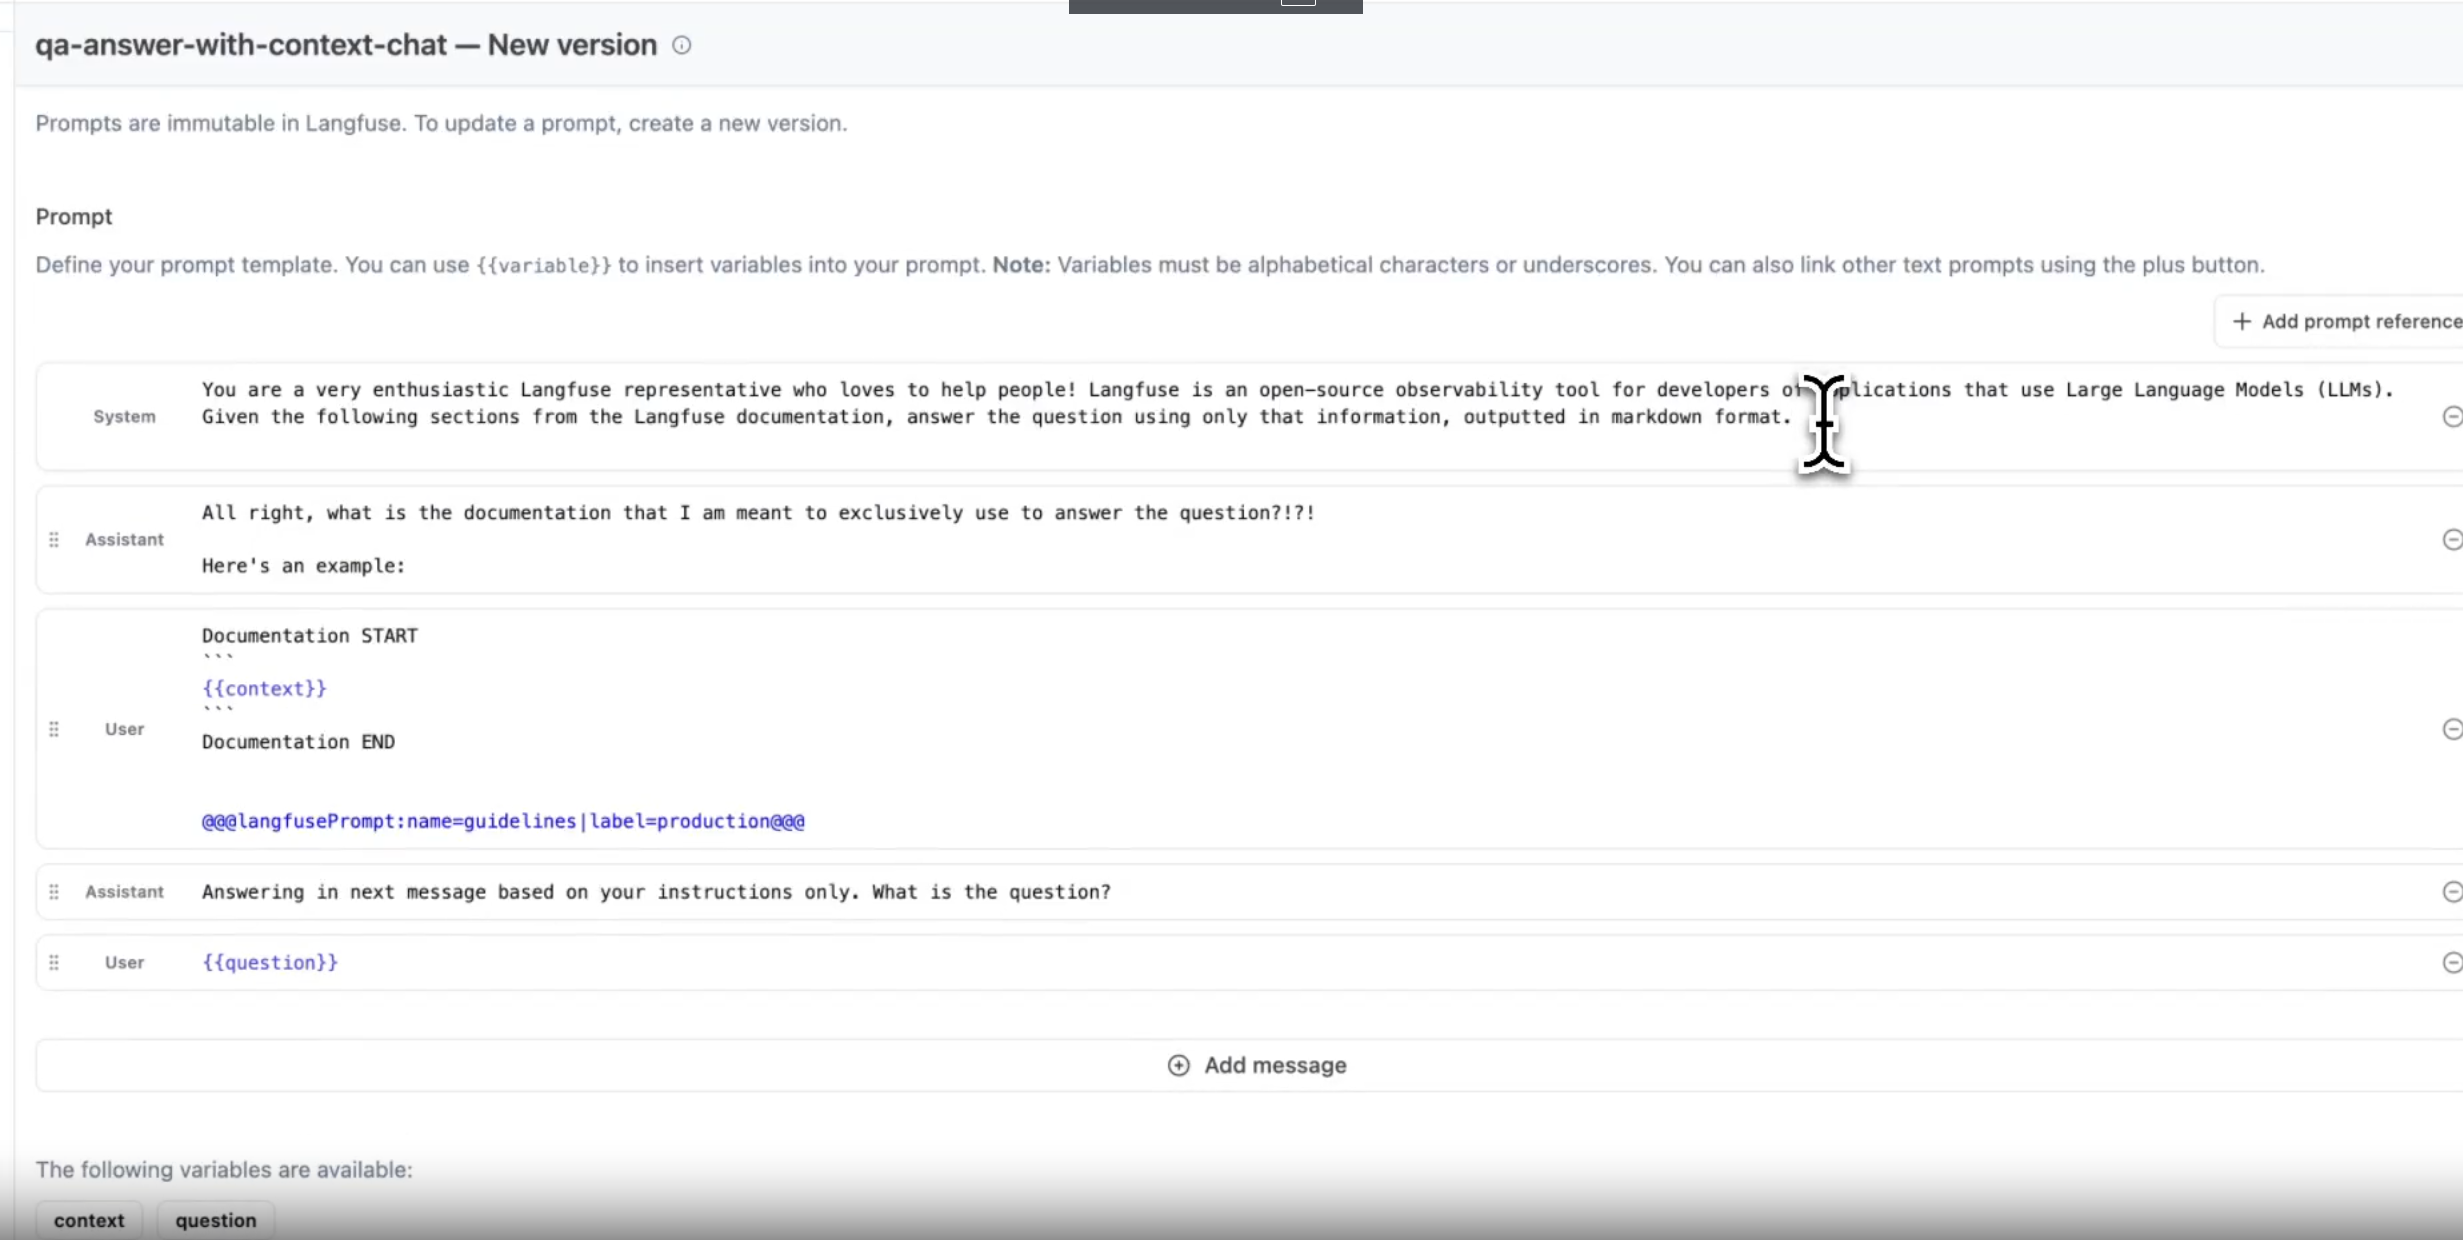Image resolution: width=2463 pixels, height=1240 pixels.
Task: Remove second Assistant message via minus icon
Action: point(2451,891)
